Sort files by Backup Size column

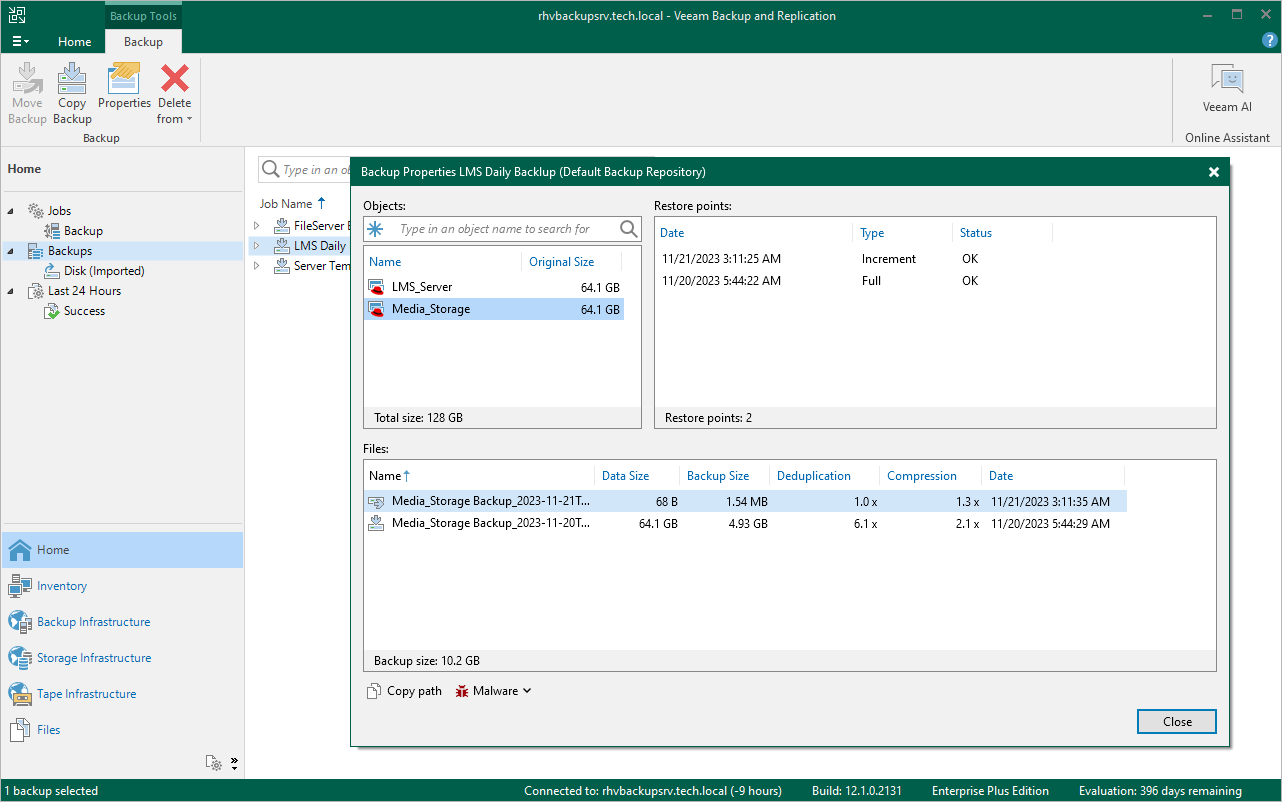[718, 476]
